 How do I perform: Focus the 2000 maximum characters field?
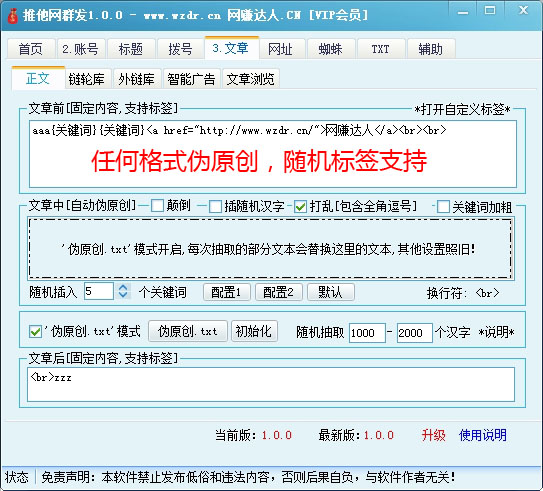coord(415,333)
